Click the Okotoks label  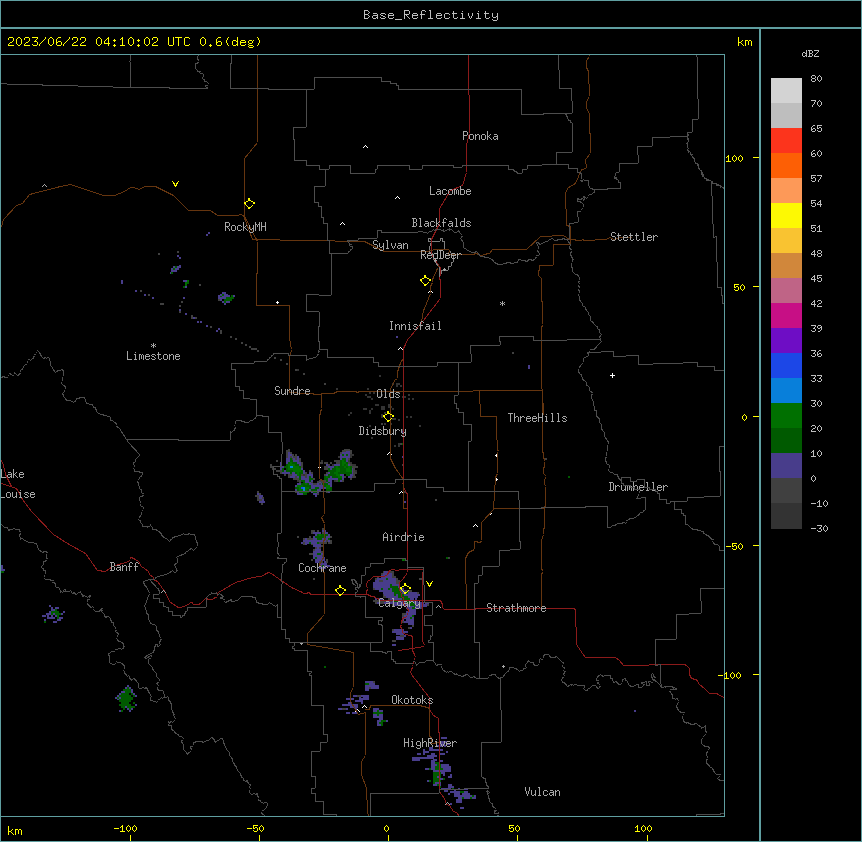(x=412, y=700)
